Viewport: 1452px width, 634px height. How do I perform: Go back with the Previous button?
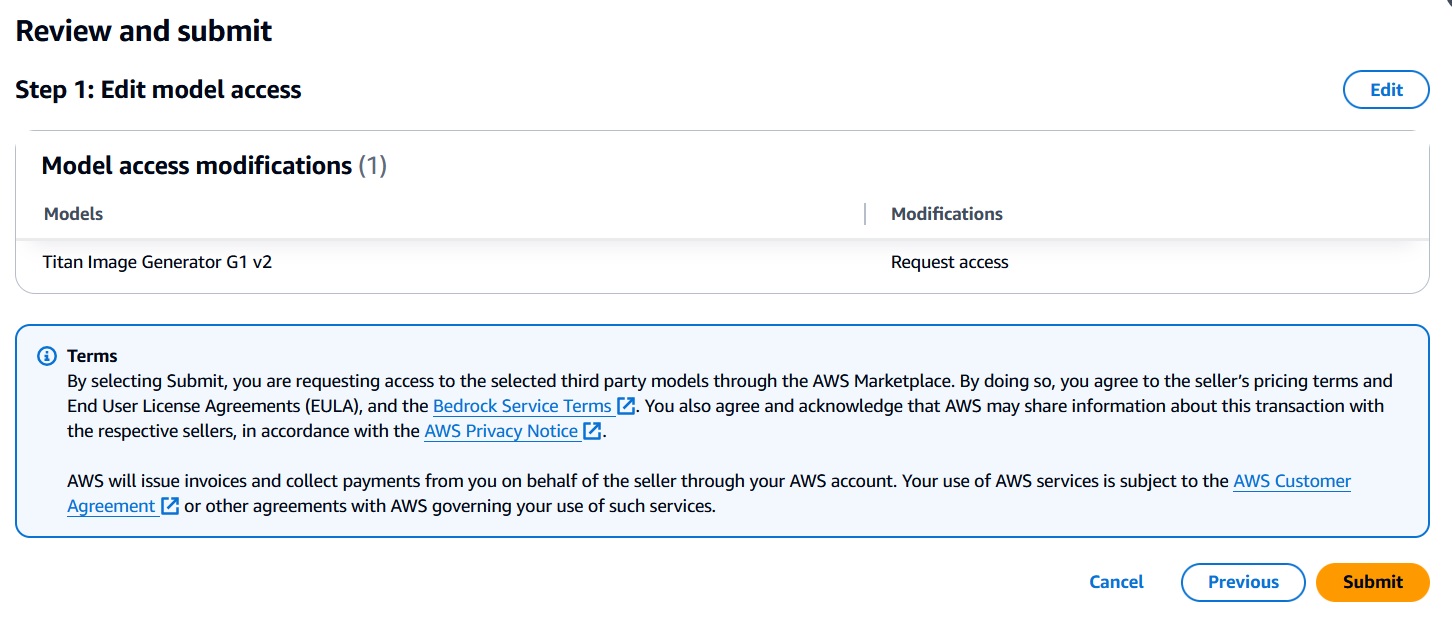[1243, 582]
